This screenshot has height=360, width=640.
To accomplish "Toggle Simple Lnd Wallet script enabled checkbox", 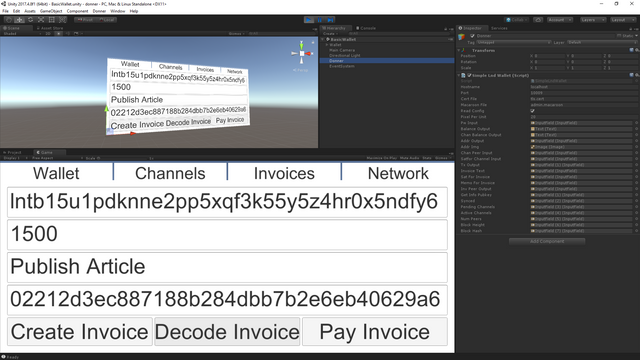I will [469, 76].
